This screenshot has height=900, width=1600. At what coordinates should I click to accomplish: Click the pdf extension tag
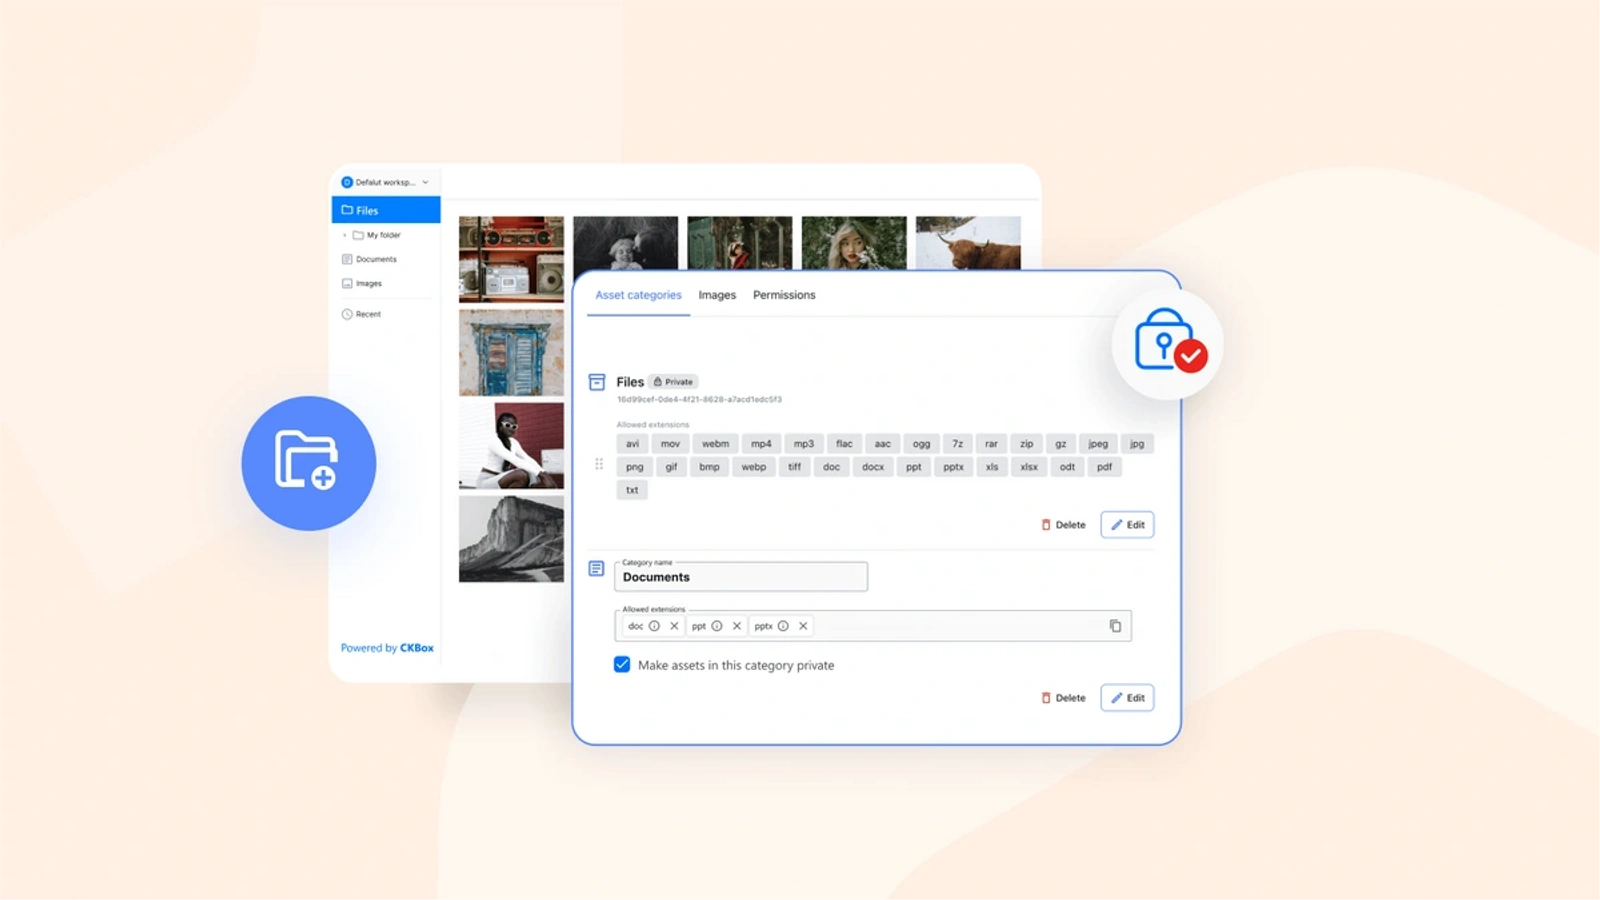(1104, 467)
